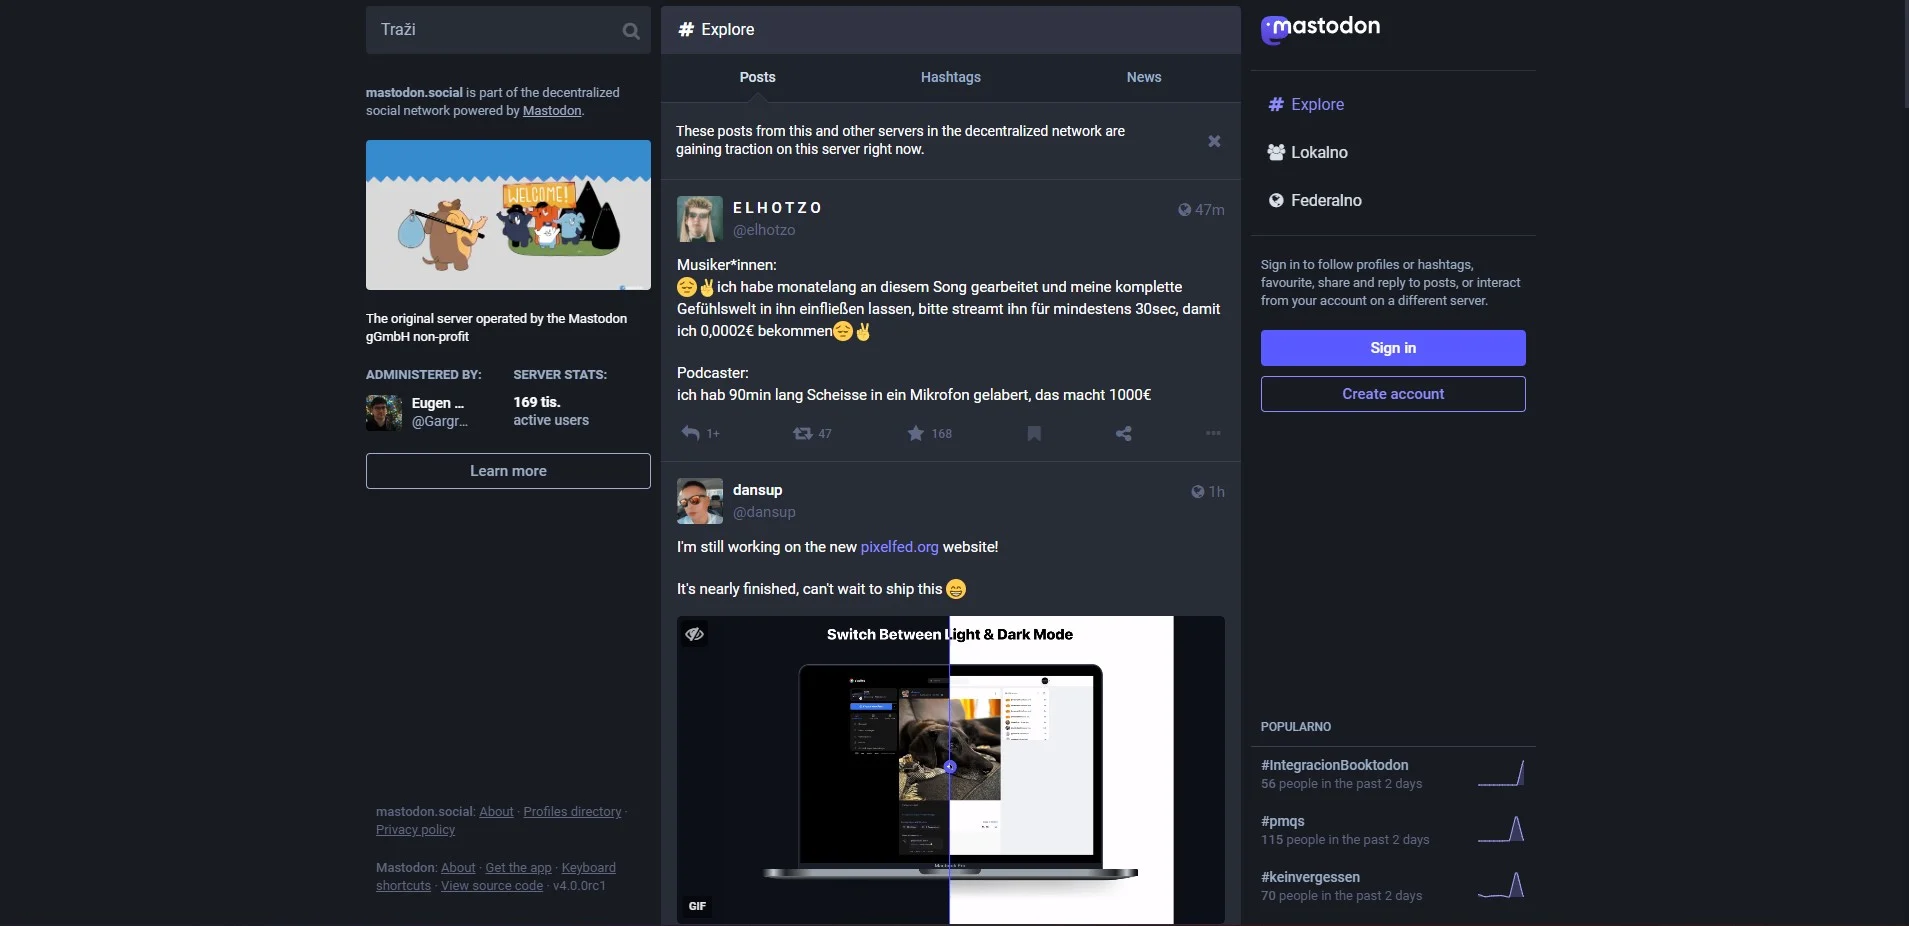This screenshot has height=926, width=1909.
Task: Hide the dansup GIF media
Action: click(x=695, y=634)
